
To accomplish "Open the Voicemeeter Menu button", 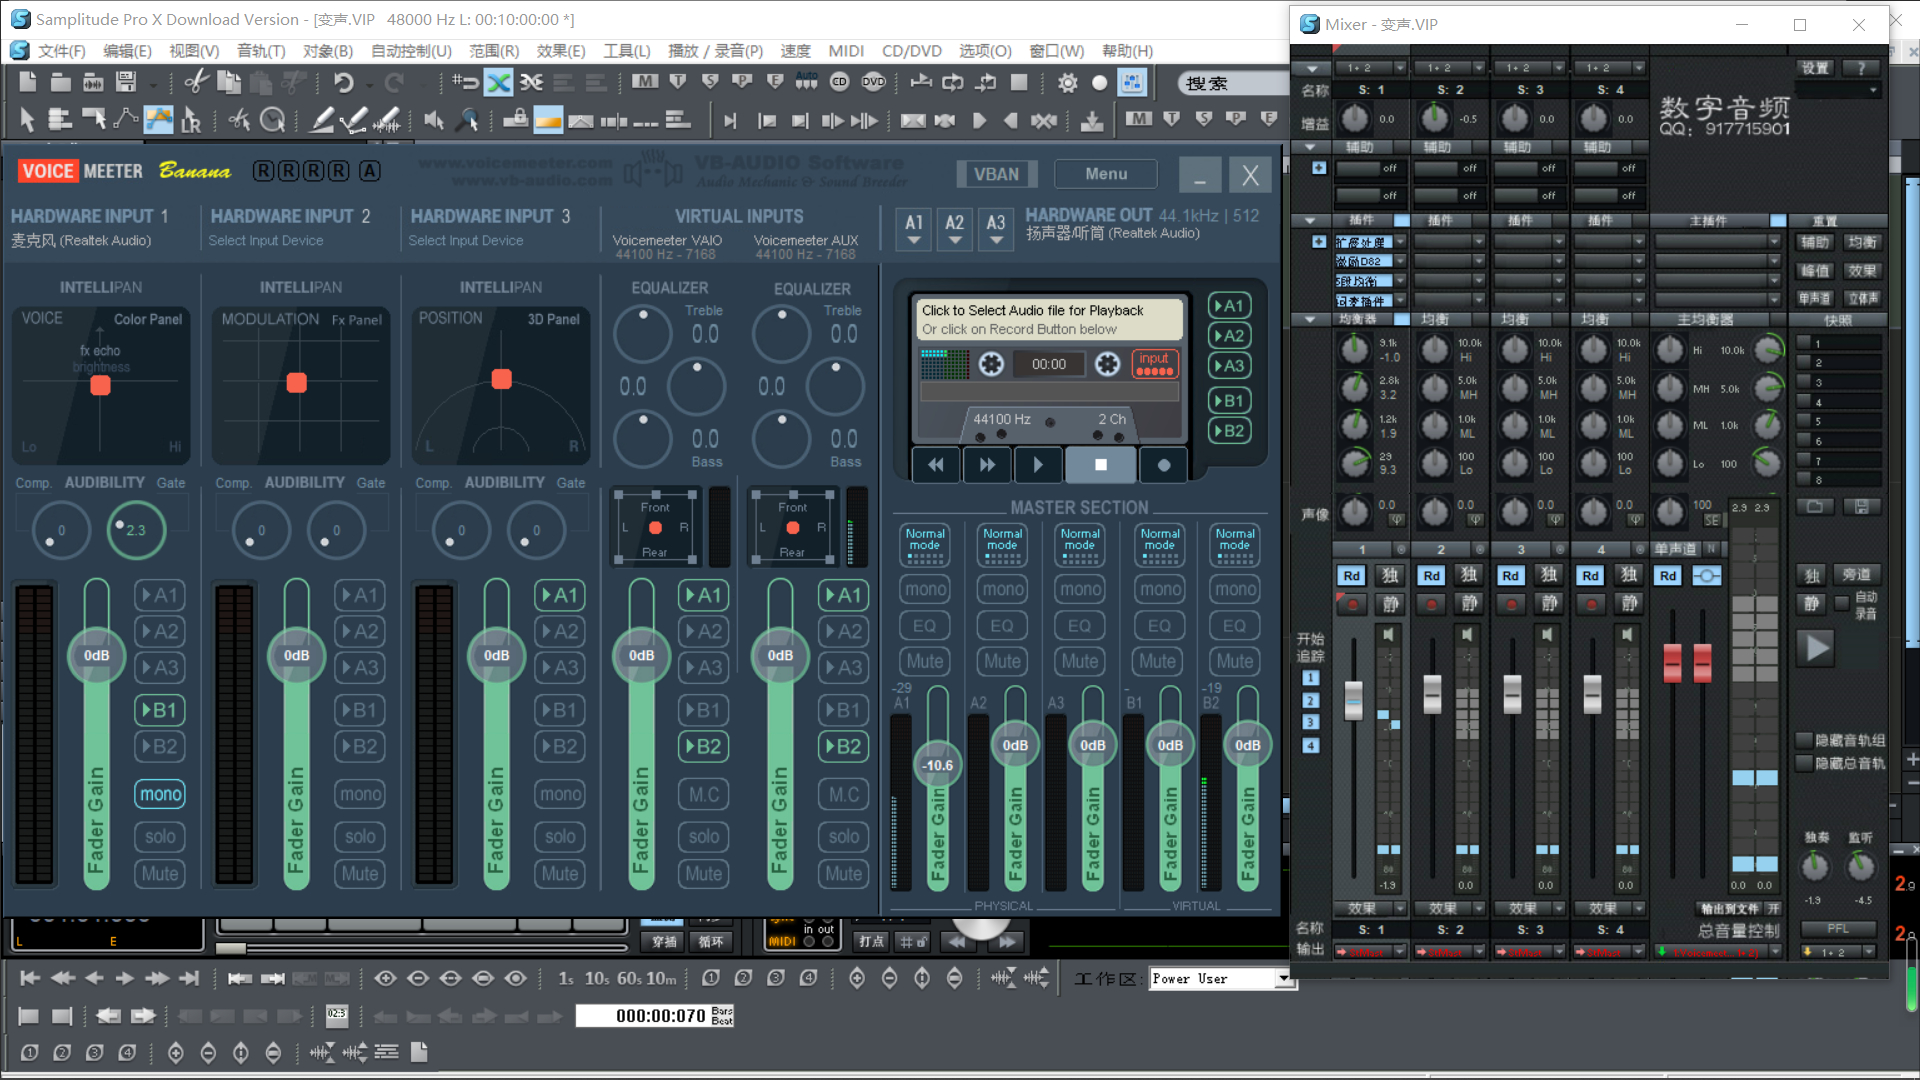I will (1105, 174).
